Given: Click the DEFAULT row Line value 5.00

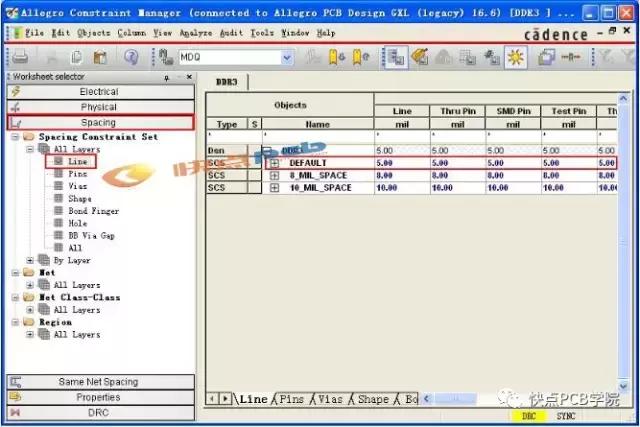Looking at the screenshot, I should click(x=401, y=163).
